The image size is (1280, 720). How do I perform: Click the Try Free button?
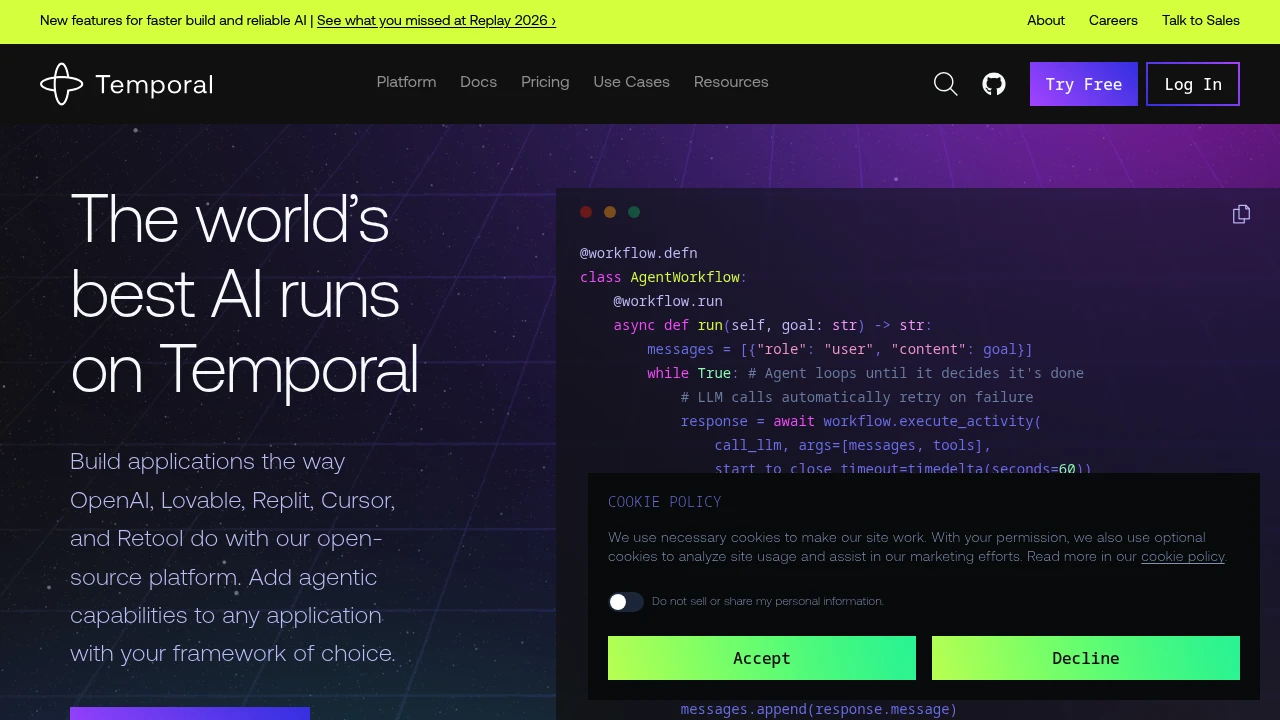[1084, 84]
